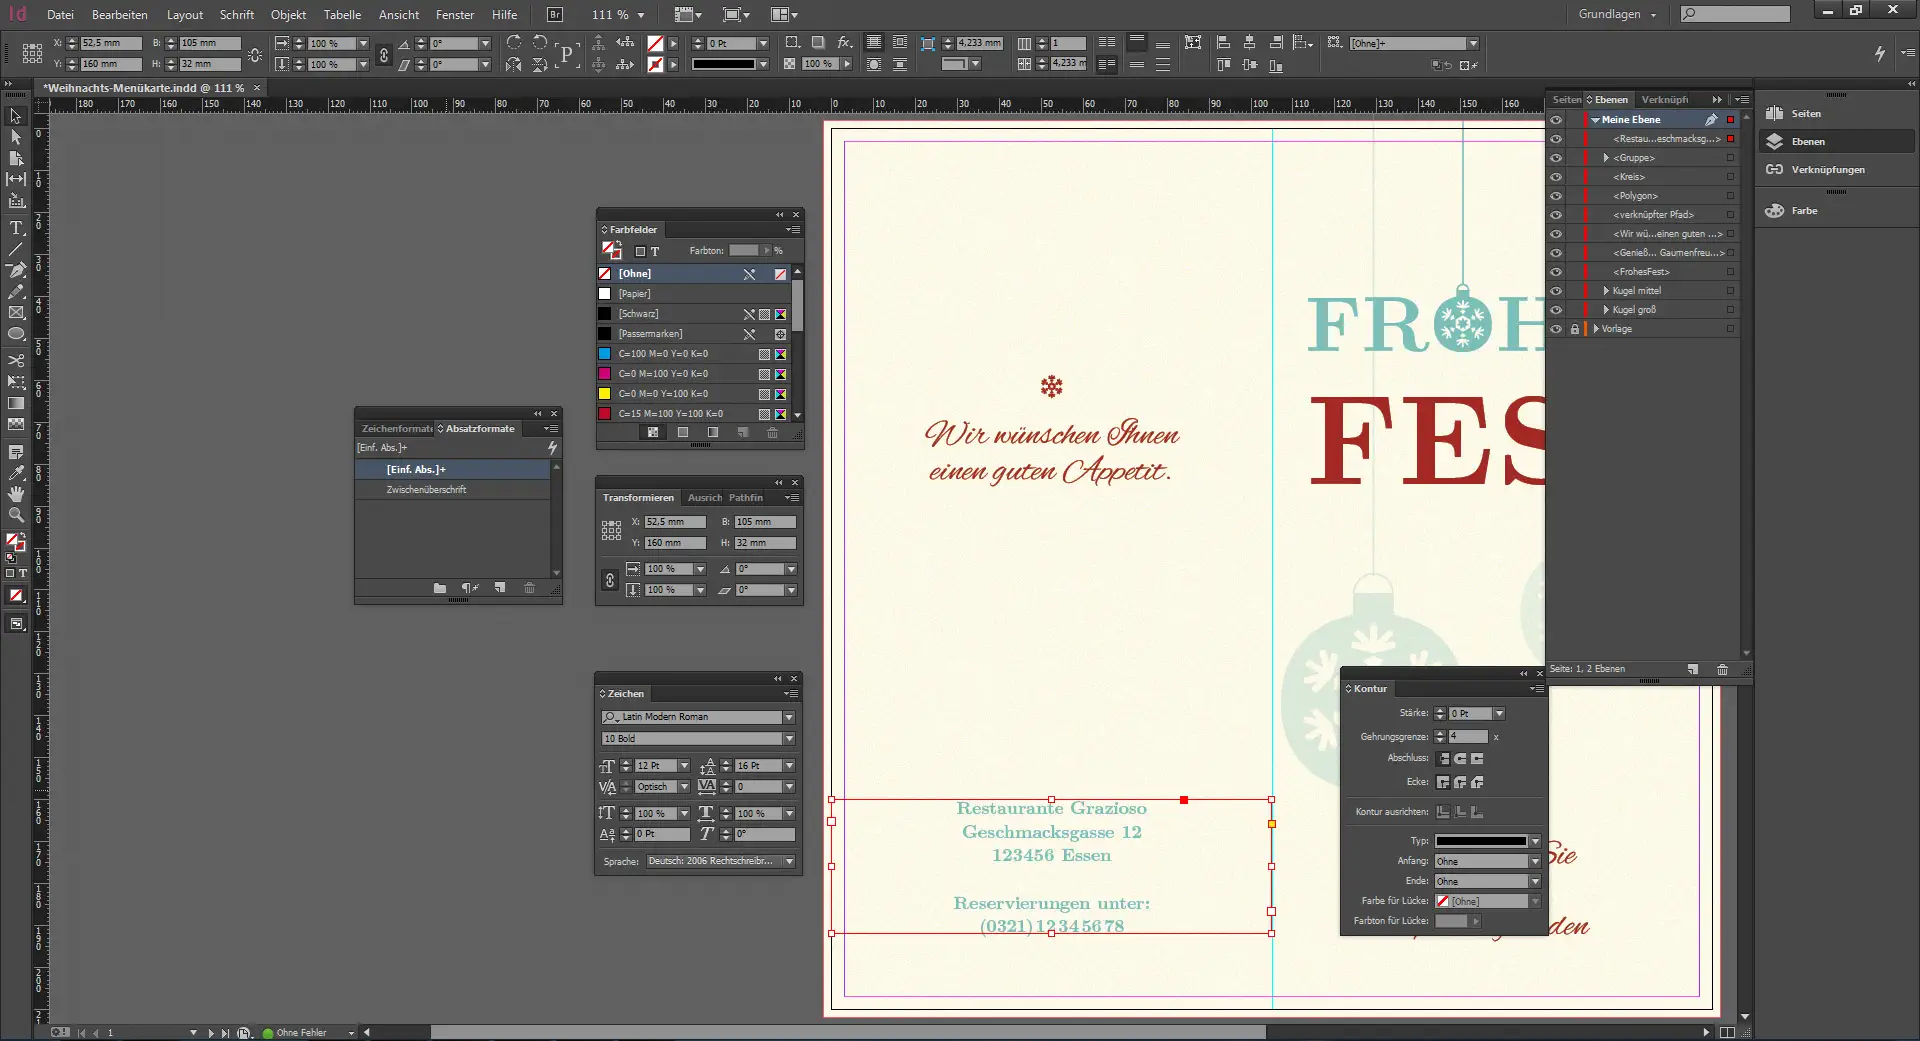Viewport: 1920px width, 1041px height.
Task: Select the Pen tool
Action: click(x=16, y=270)
